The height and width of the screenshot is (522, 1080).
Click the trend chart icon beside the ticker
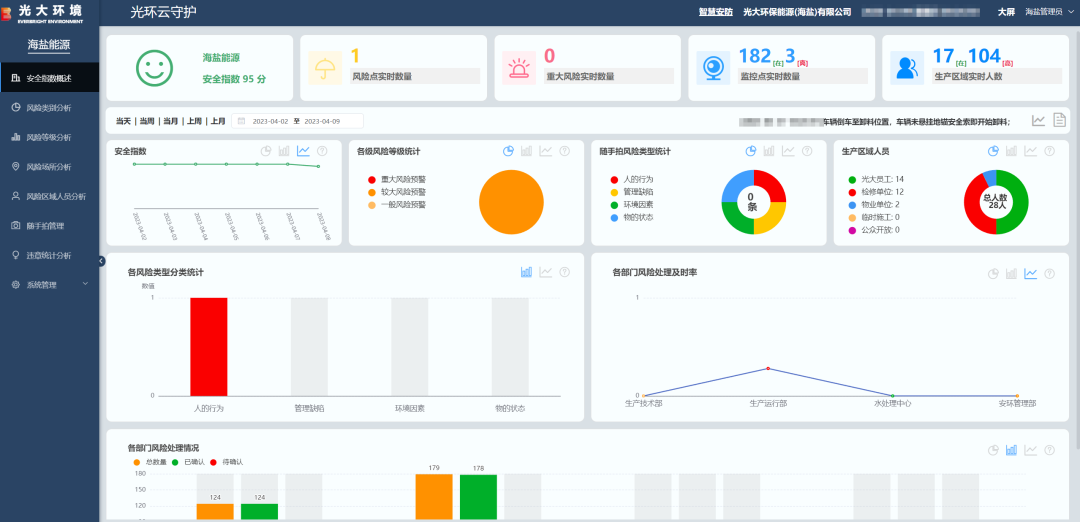coord(1038,120)
